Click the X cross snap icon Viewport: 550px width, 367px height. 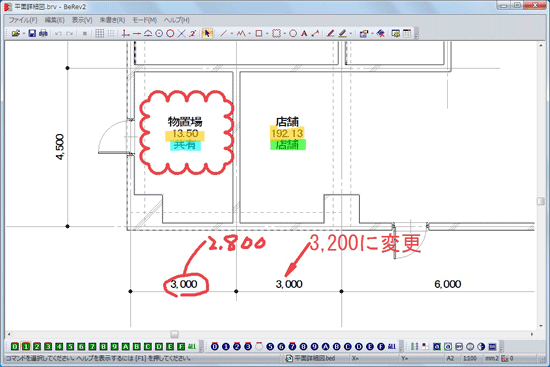pos(181,33)
